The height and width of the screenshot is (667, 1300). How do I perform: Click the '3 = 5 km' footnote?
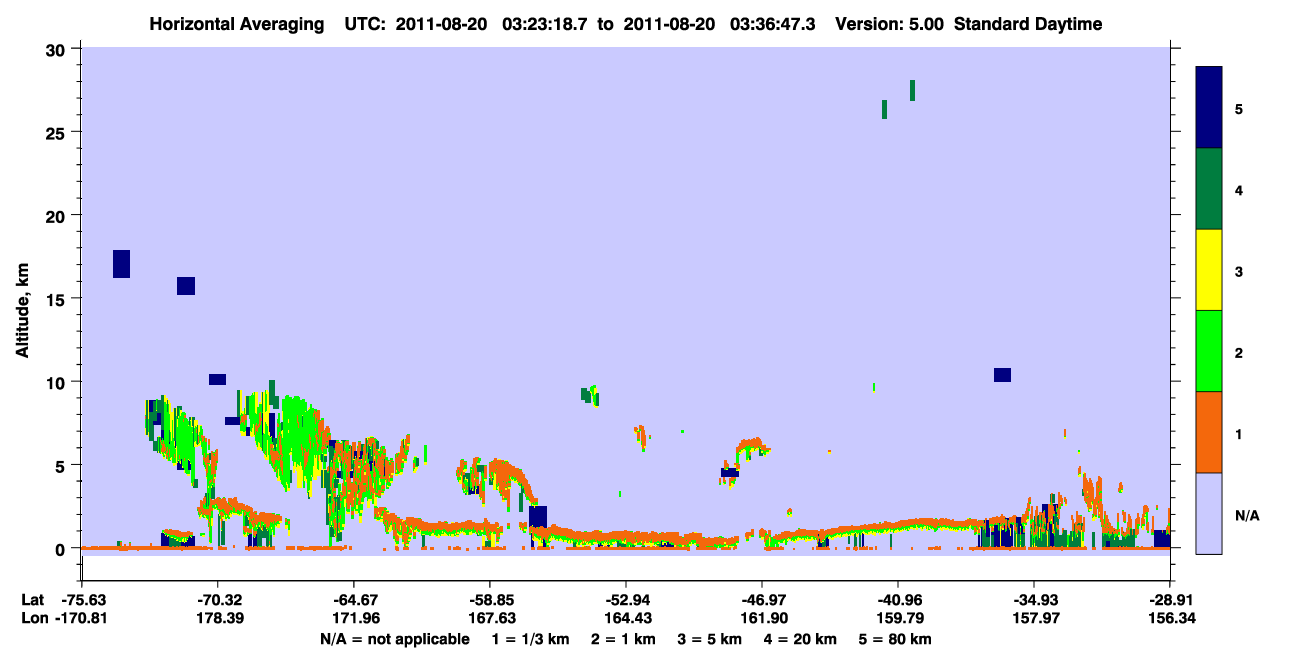point(709,639)
